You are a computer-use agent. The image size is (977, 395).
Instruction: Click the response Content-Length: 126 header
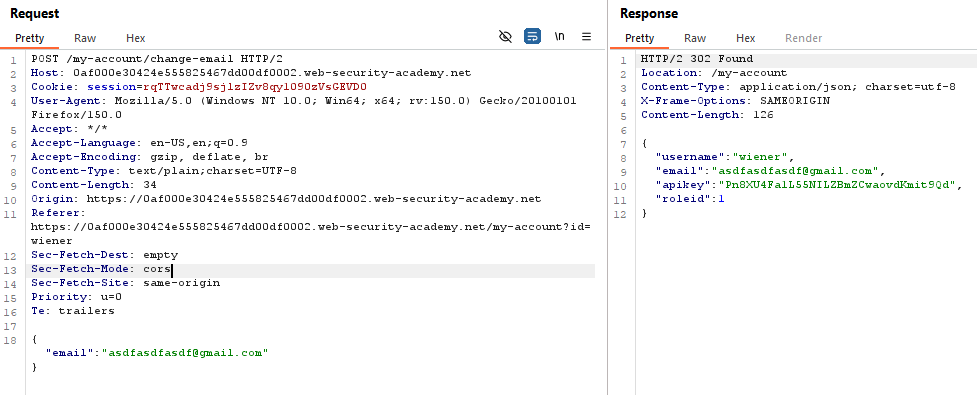tap(707, 115)
